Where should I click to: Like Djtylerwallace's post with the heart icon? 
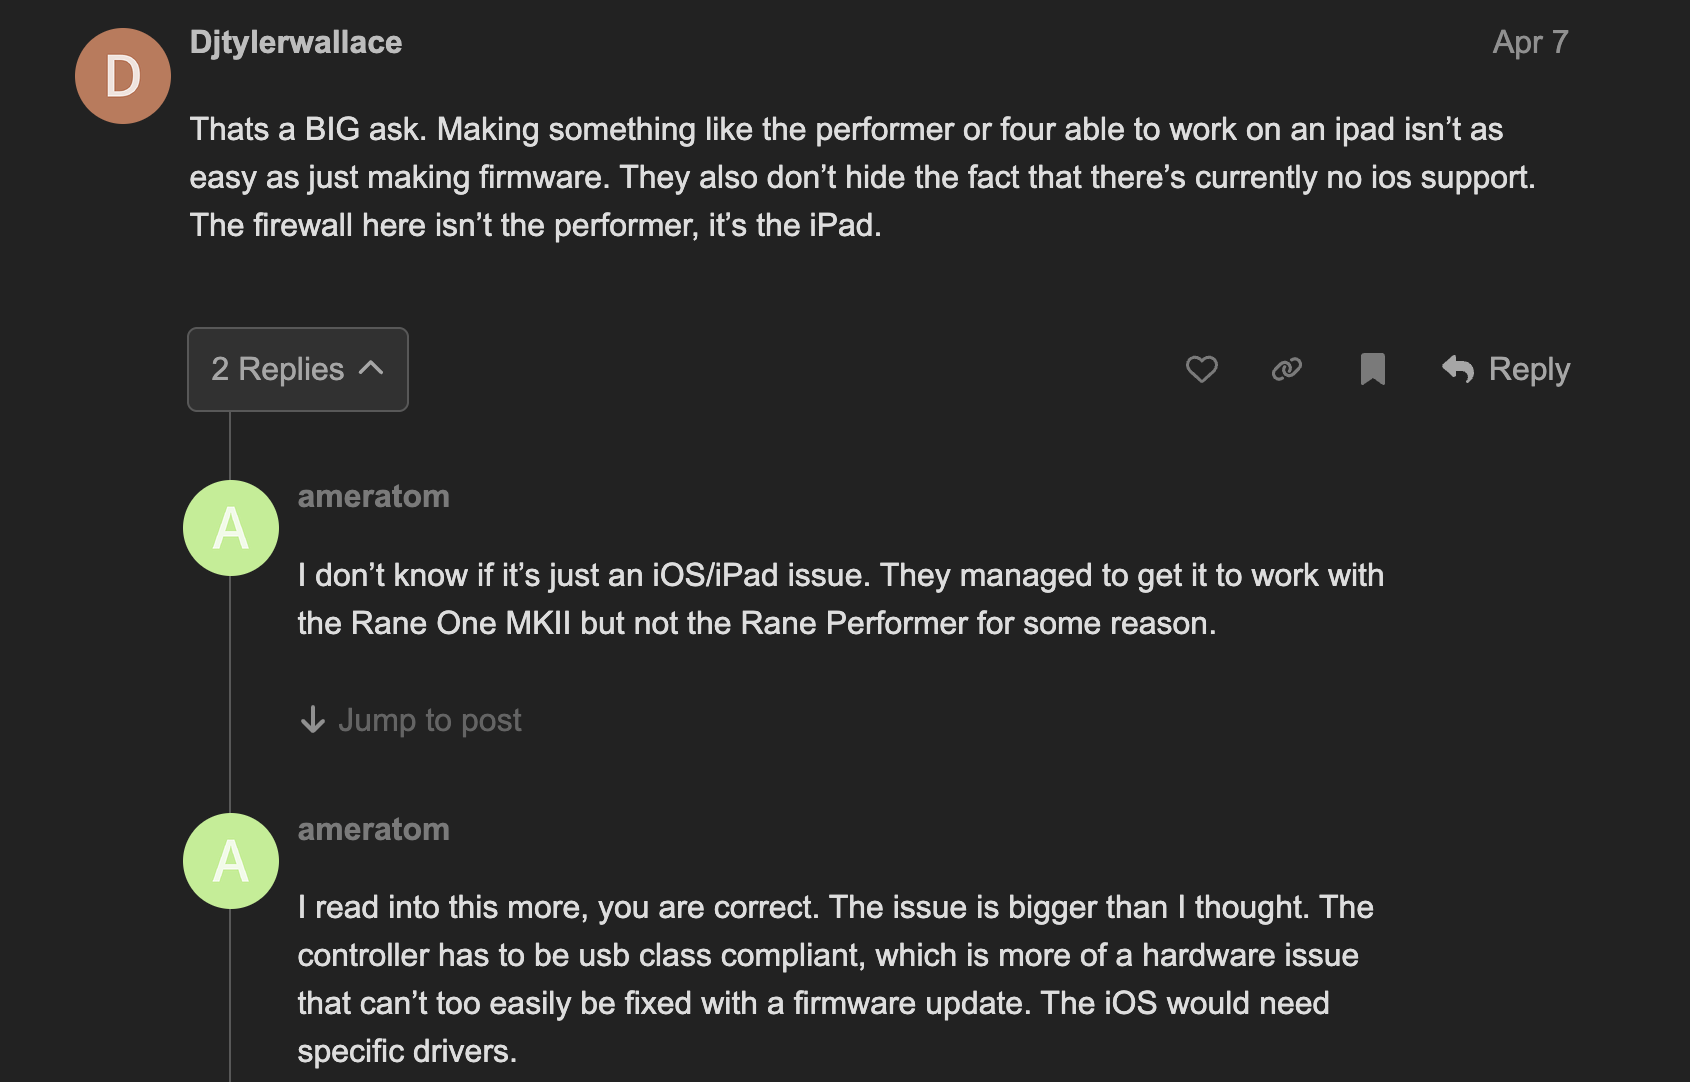(1201, 369)
